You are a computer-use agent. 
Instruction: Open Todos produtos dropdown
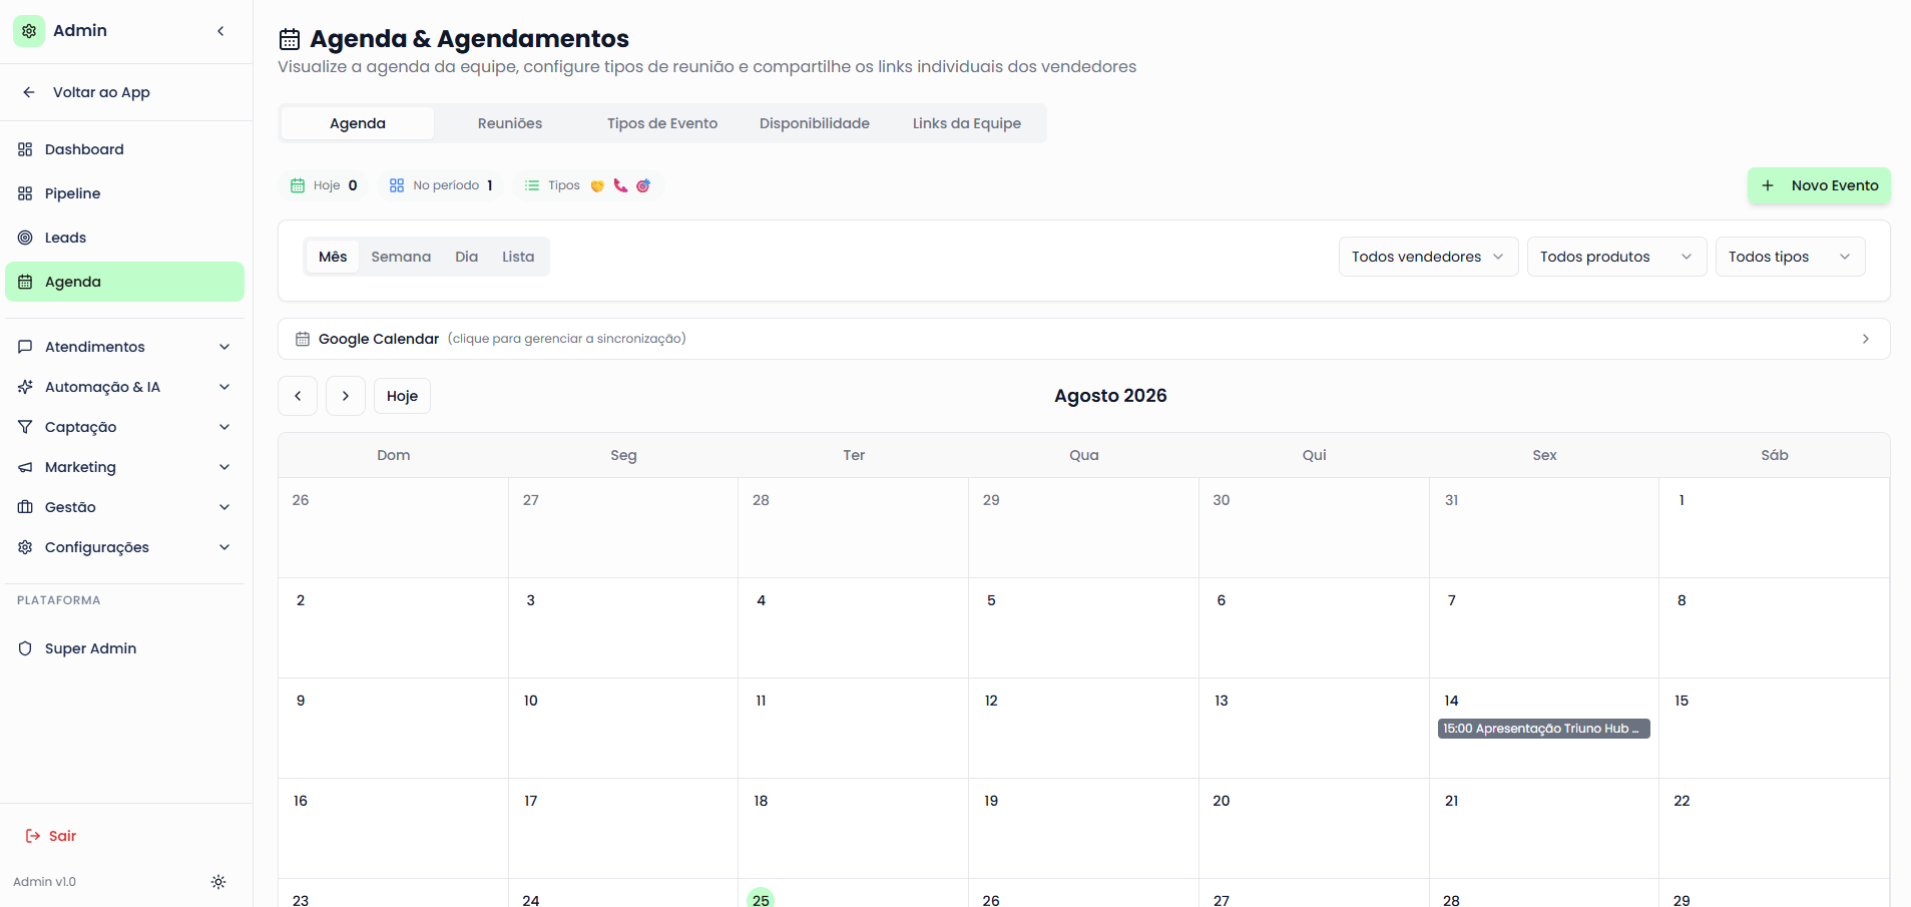1616,257
